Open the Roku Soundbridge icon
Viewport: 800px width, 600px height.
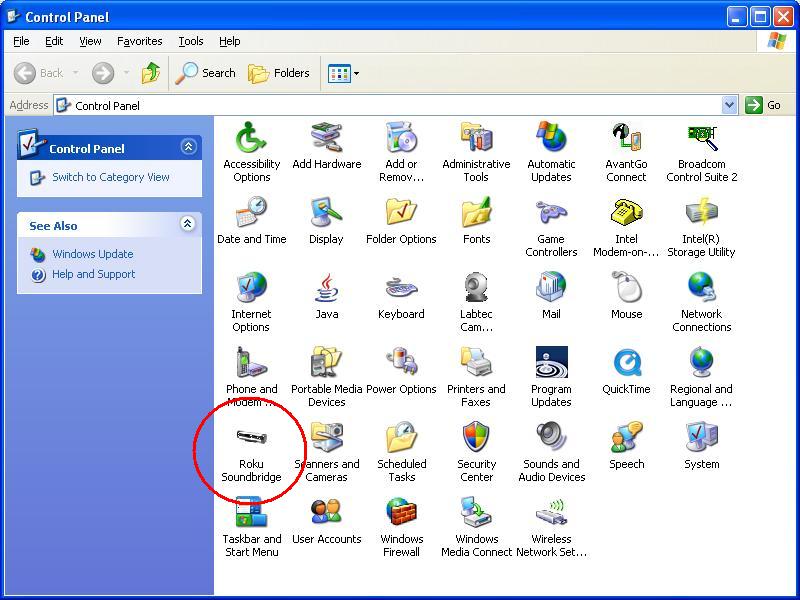251,437
